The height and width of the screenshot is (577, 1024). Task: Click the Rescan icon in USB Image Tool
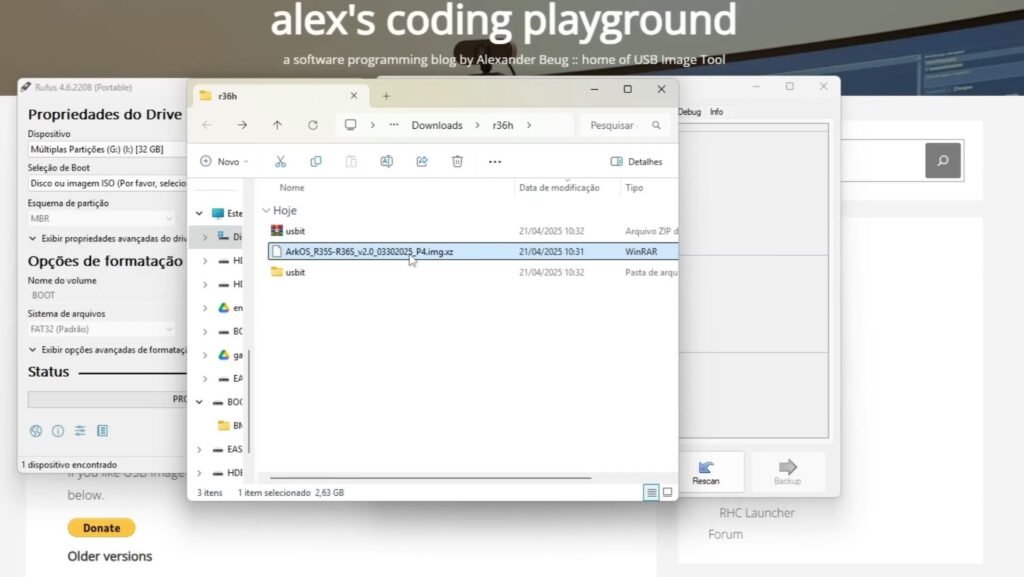pos(705,472)
